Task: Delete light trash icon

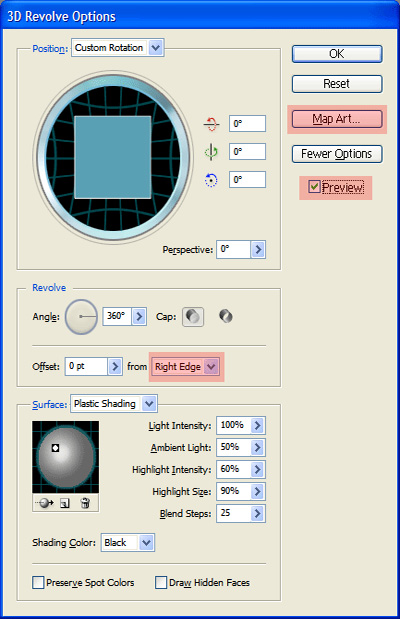Action: click(85, 503)
